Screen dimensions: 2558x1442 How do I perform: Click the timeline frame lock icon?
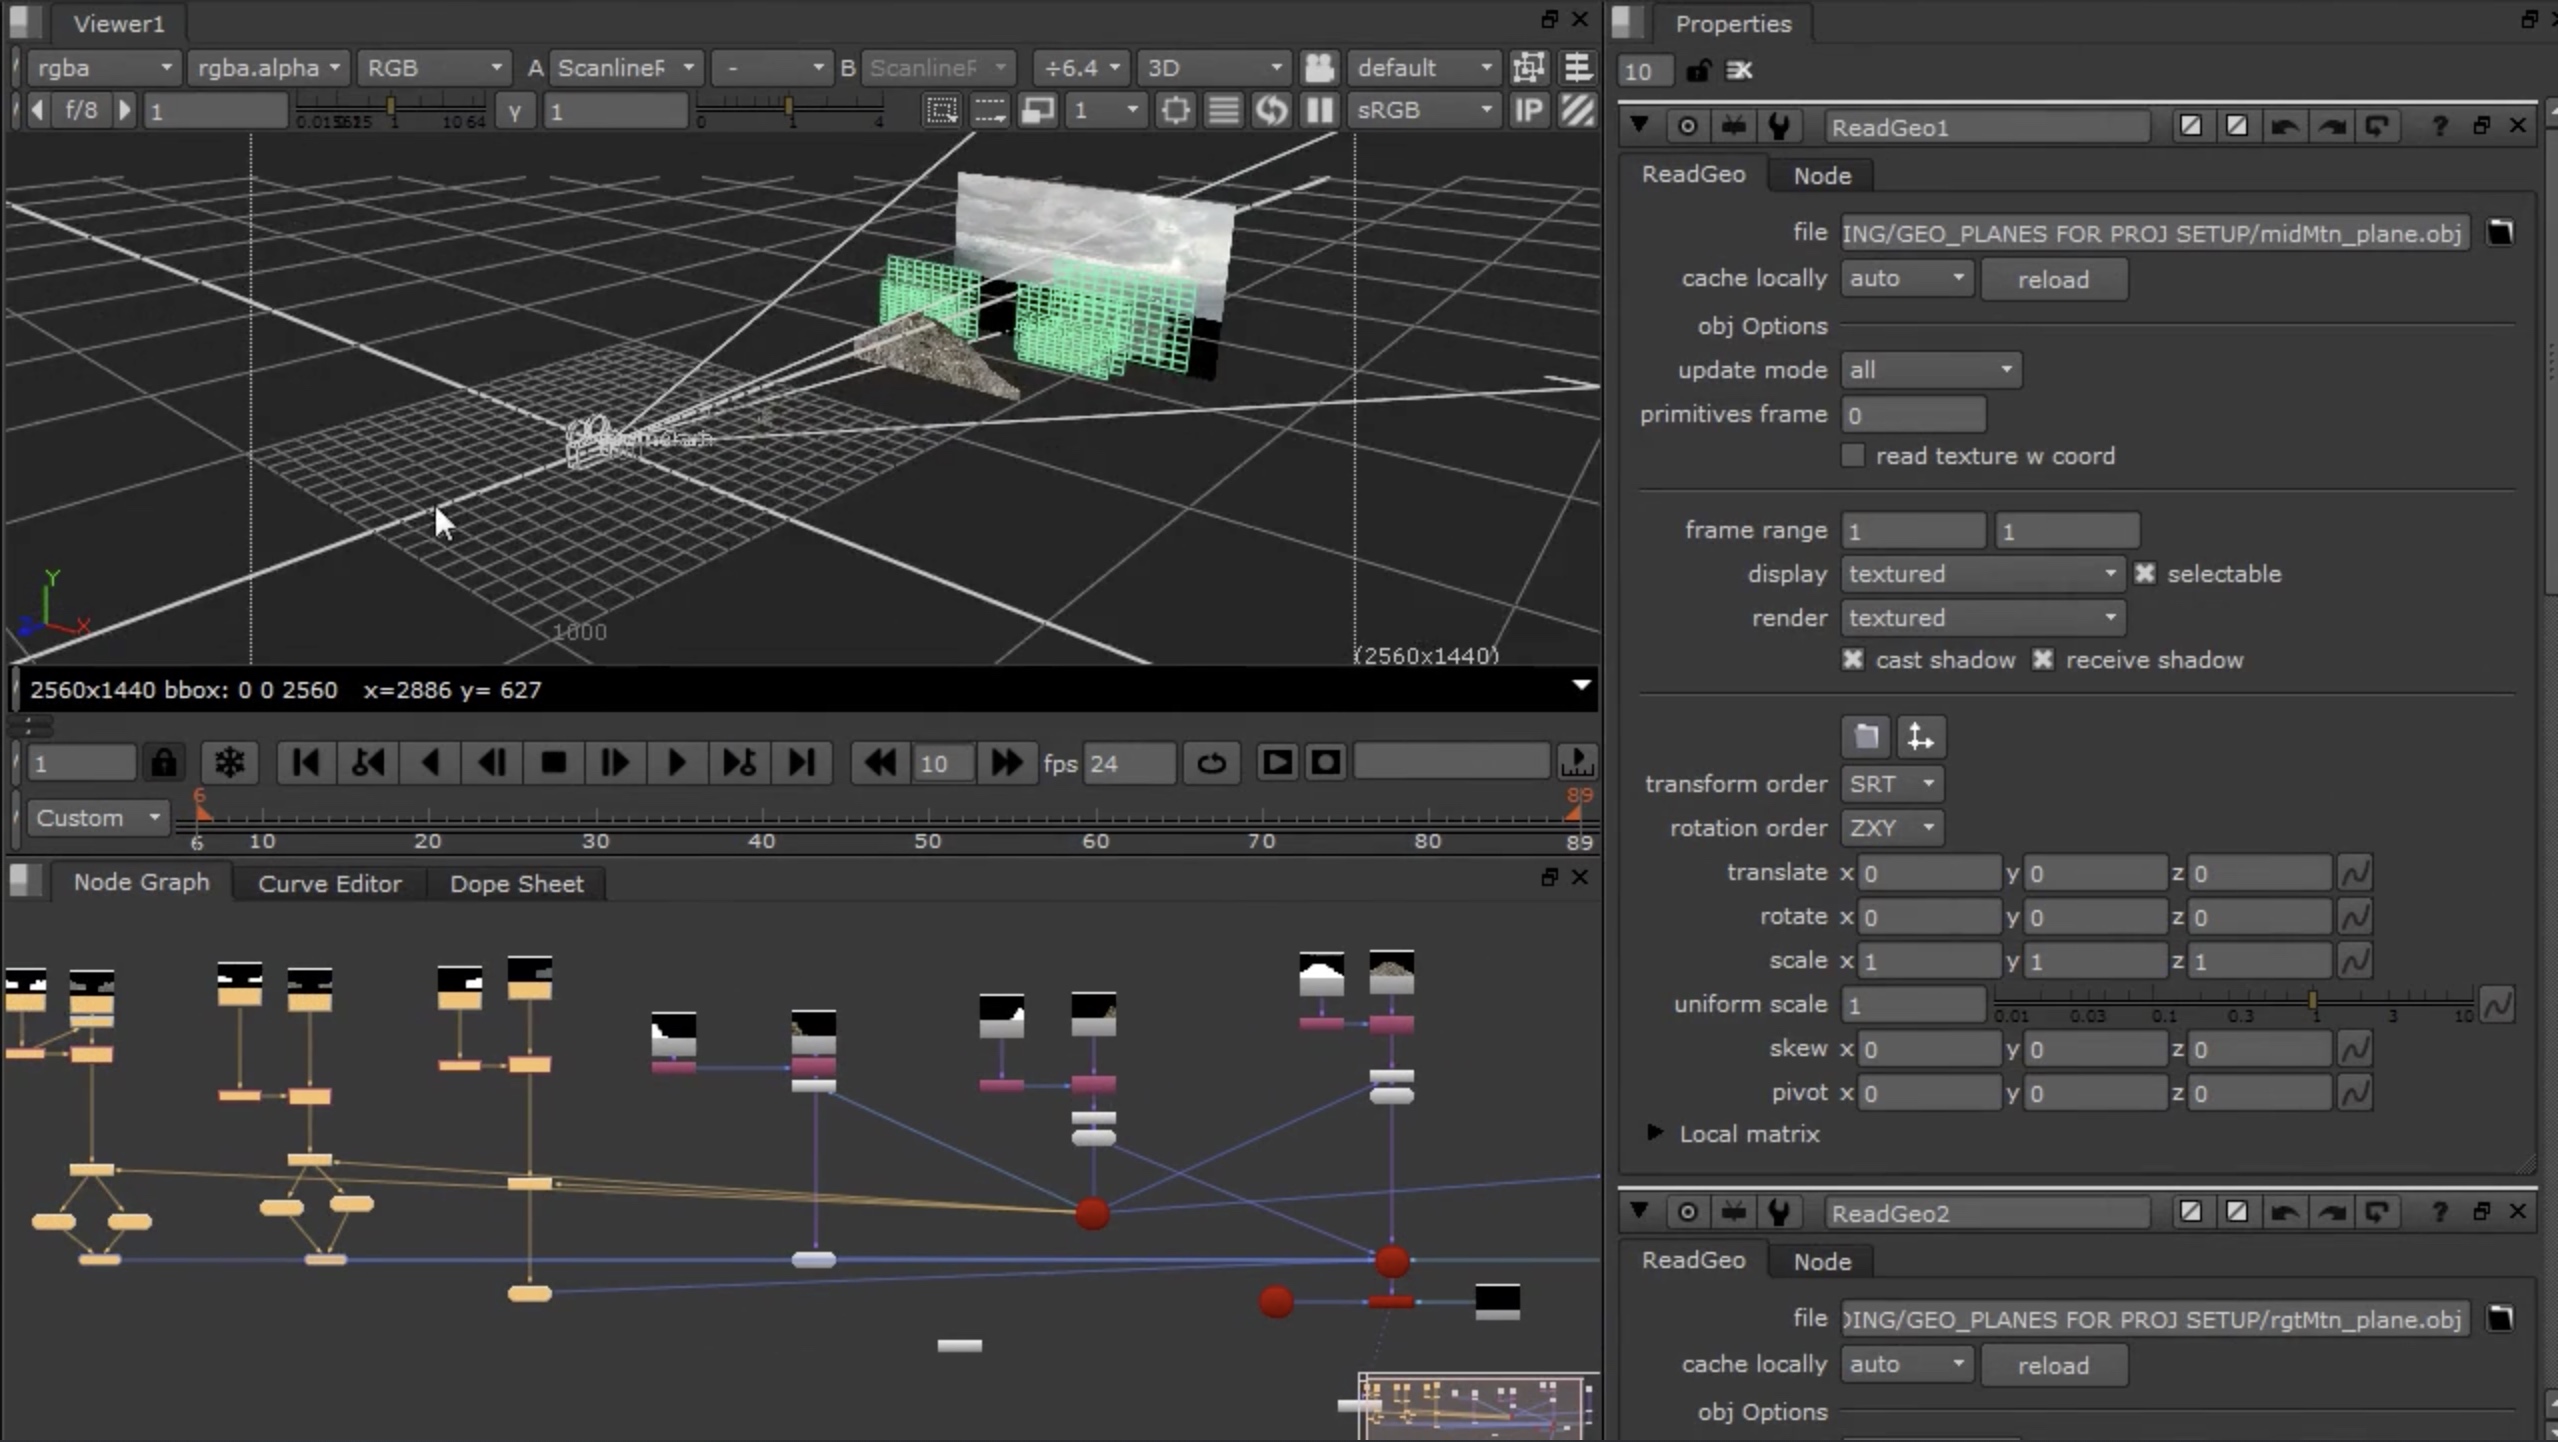164,764
